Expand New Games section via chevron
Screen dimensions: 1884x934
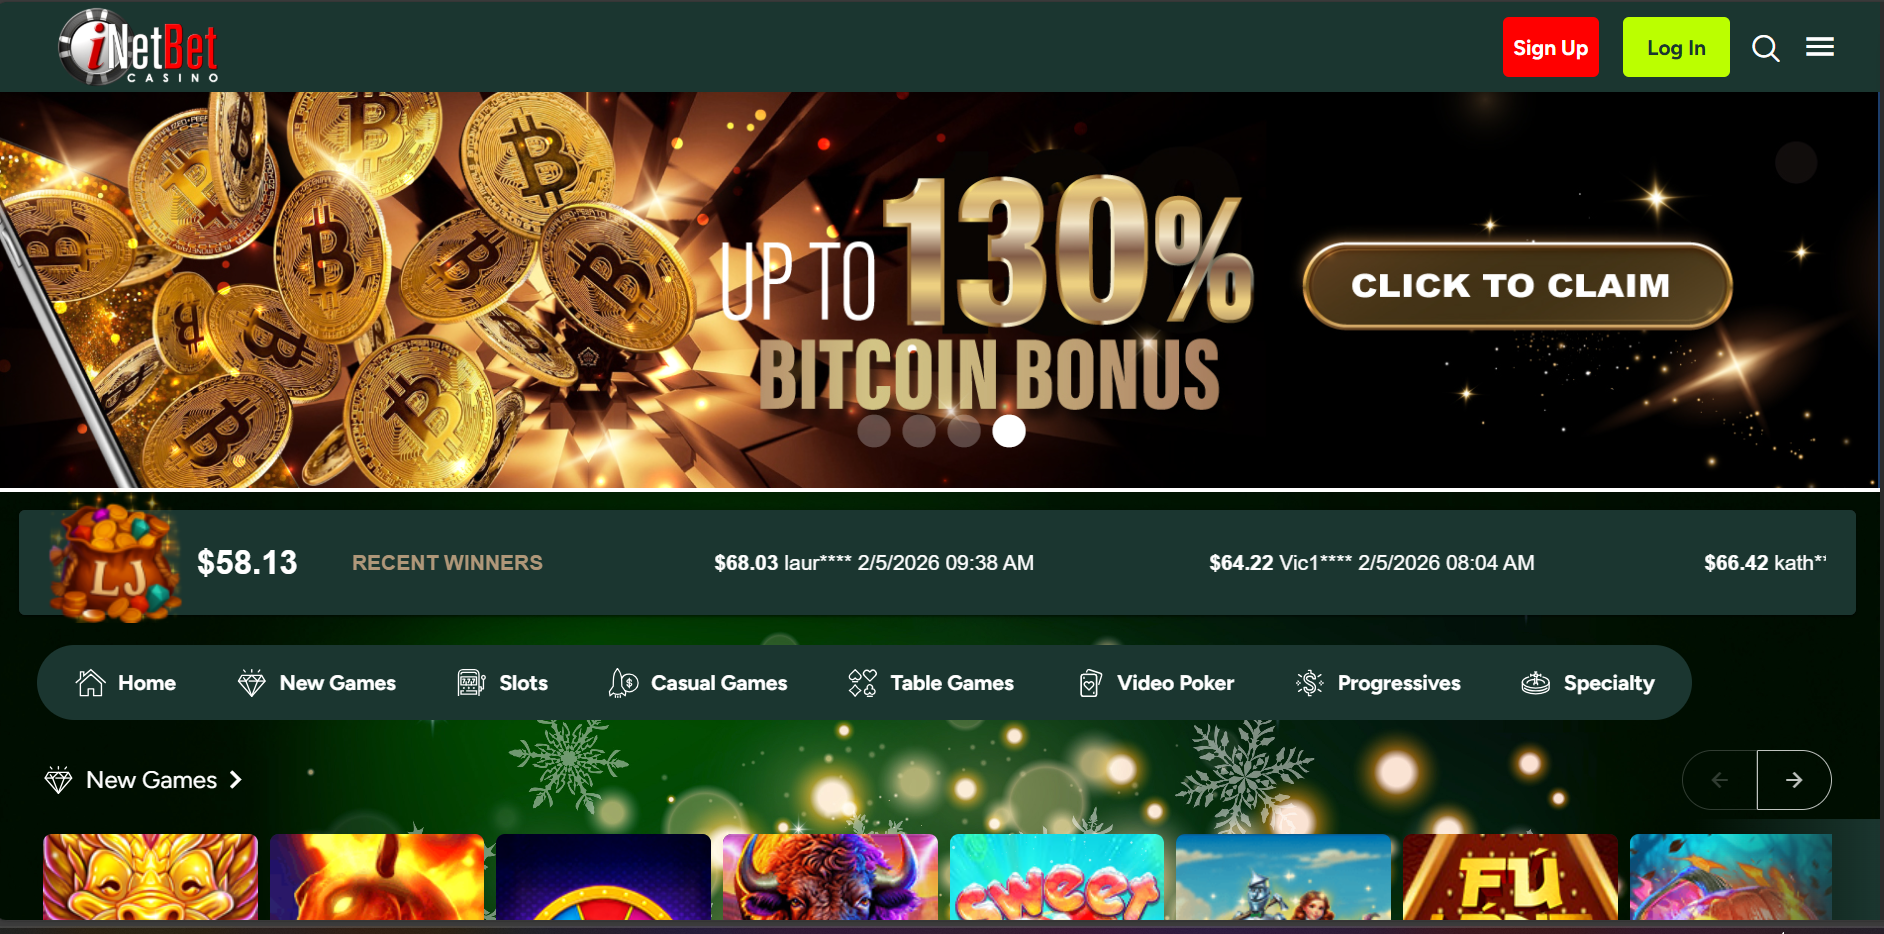pyautogui.click(x=236, y=780)
